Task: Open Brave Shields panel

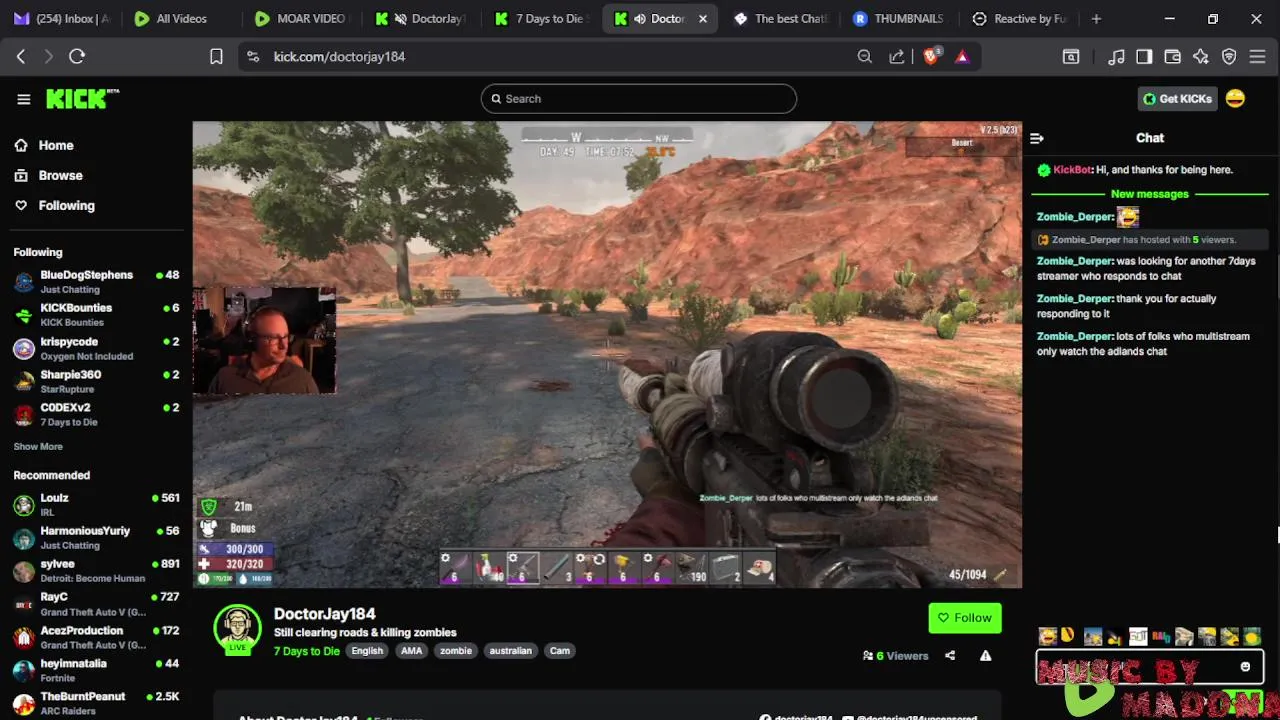Action: point(931,57)
